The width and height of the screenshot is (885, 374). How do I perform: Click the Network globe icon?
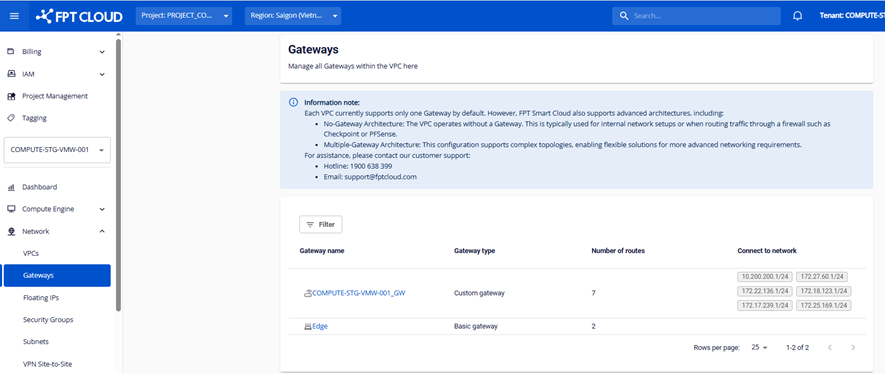point(11,231)
